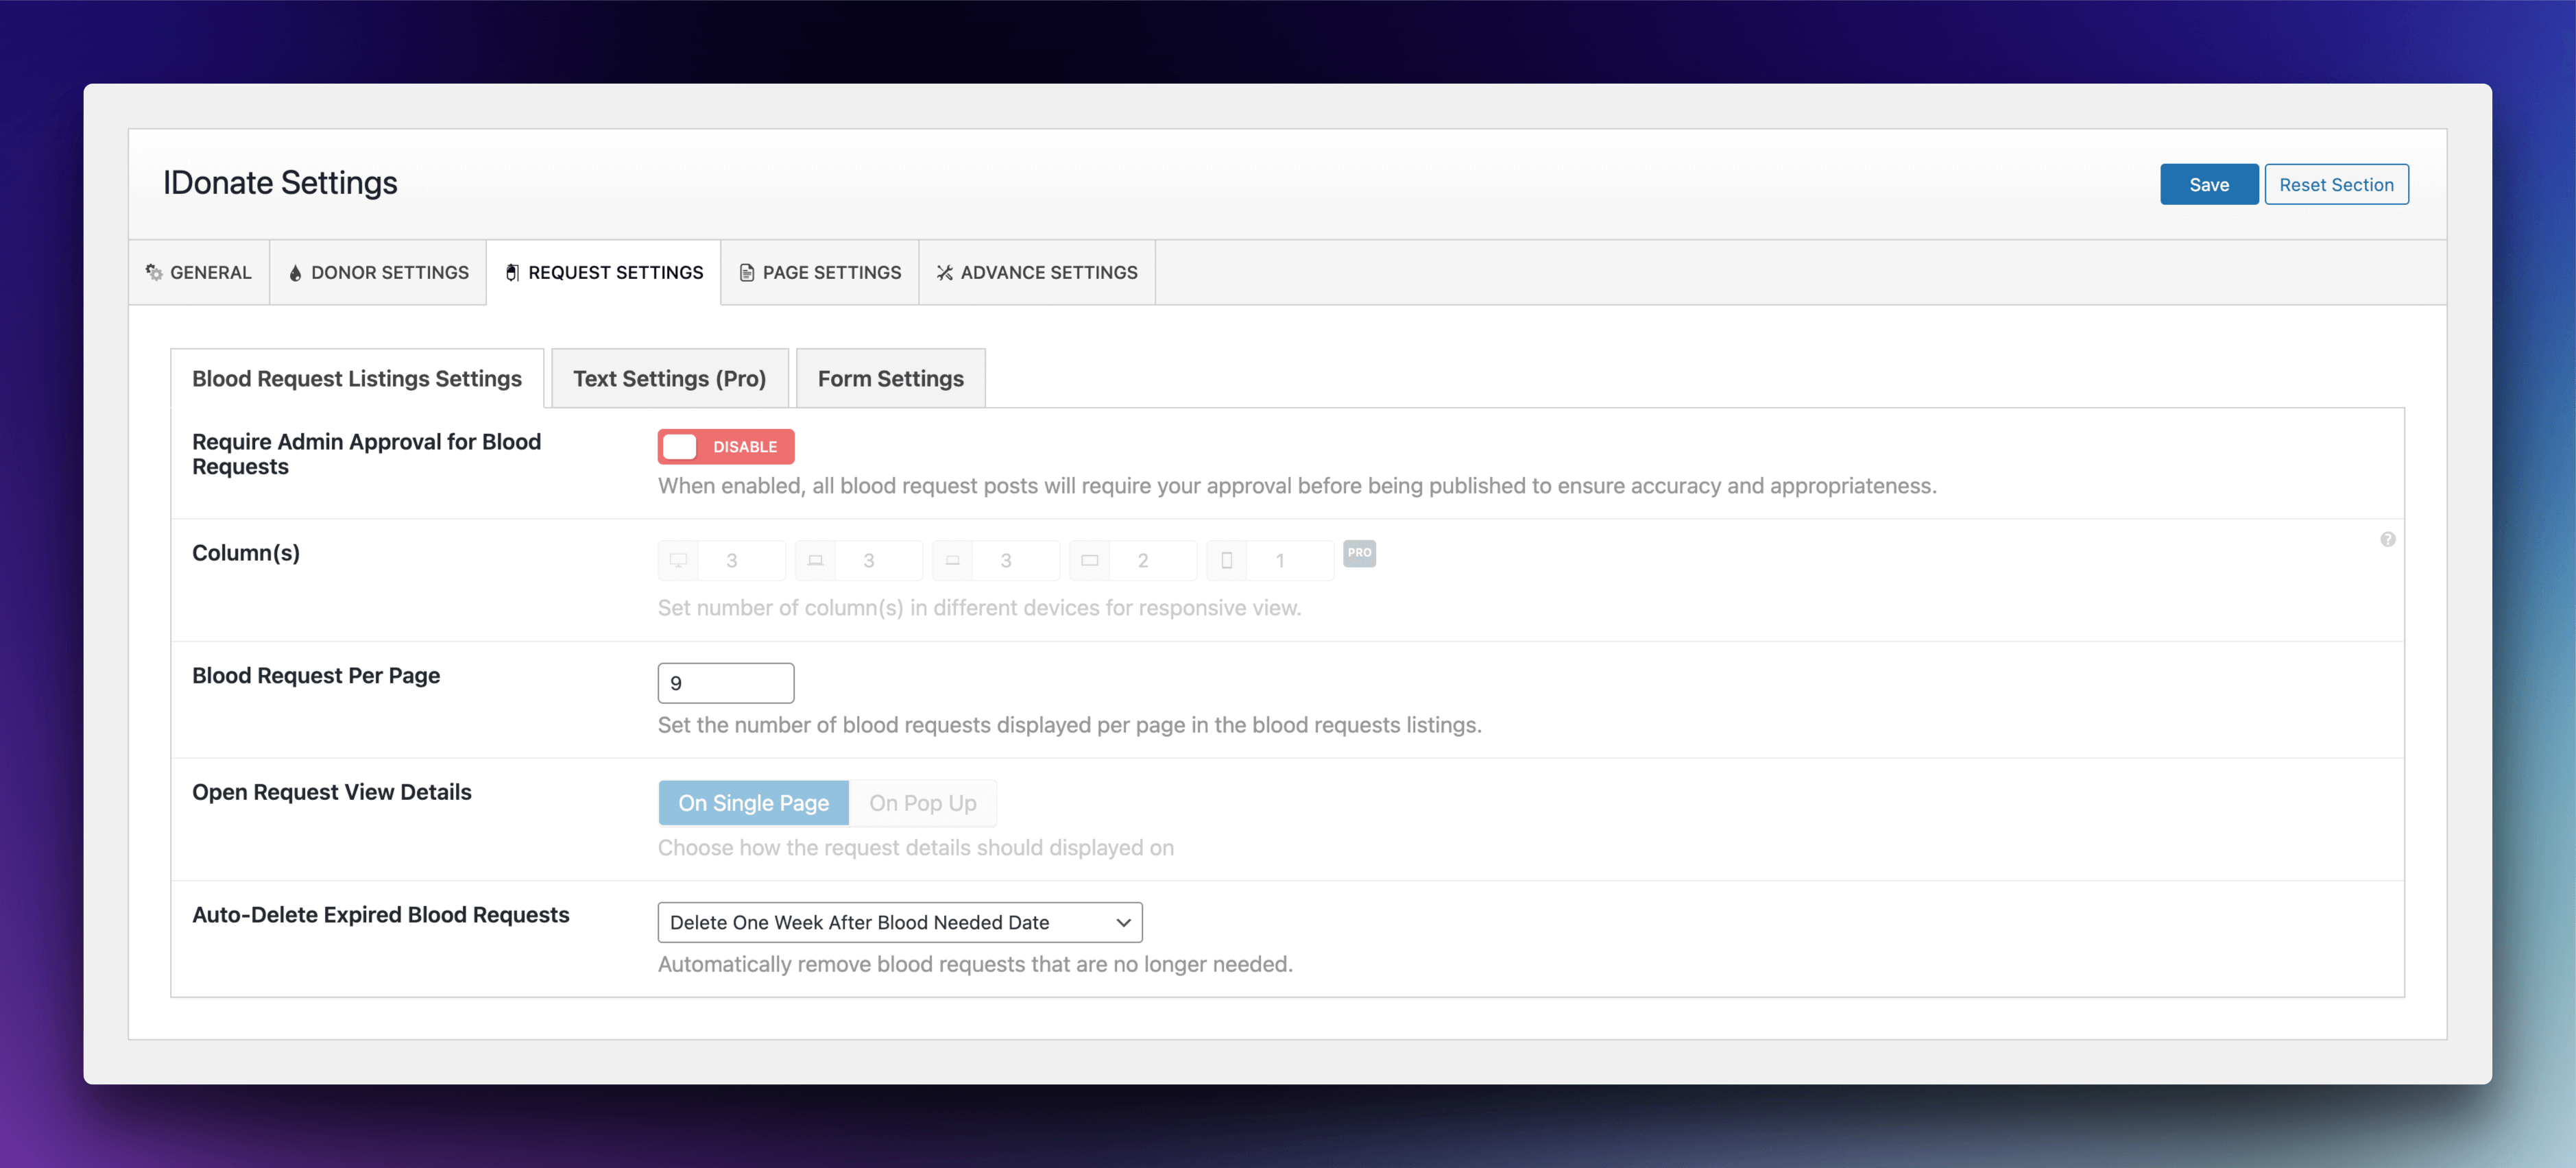Screen dimensions: 2576x1168
Task: Click the gear icon on General tab
Action: (154, 272)
